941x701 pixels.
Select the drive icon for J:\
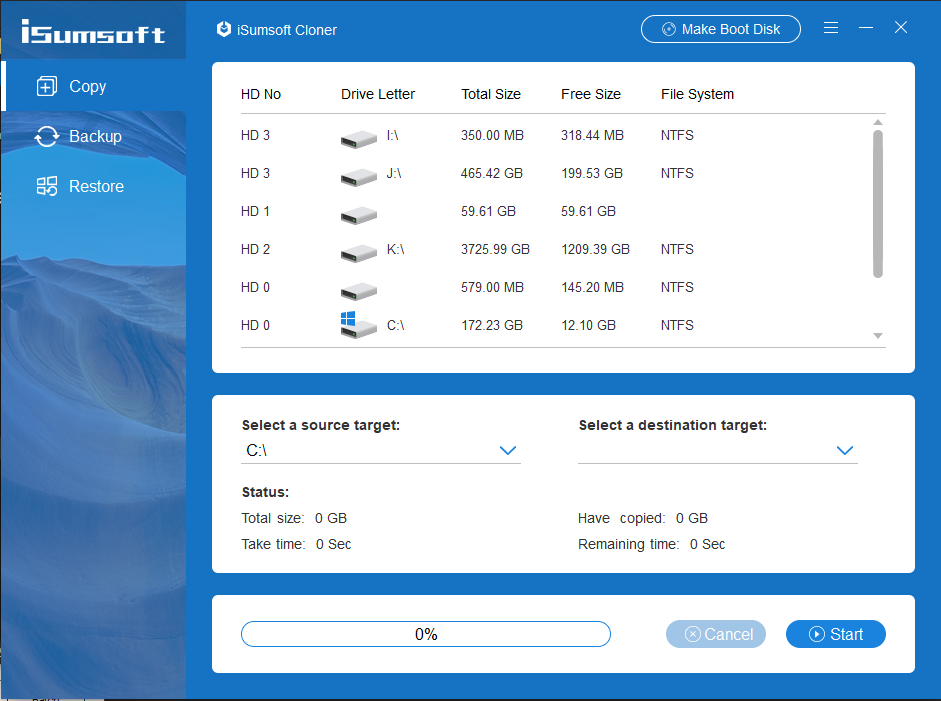pyautogui.click(x=359, y=177)
